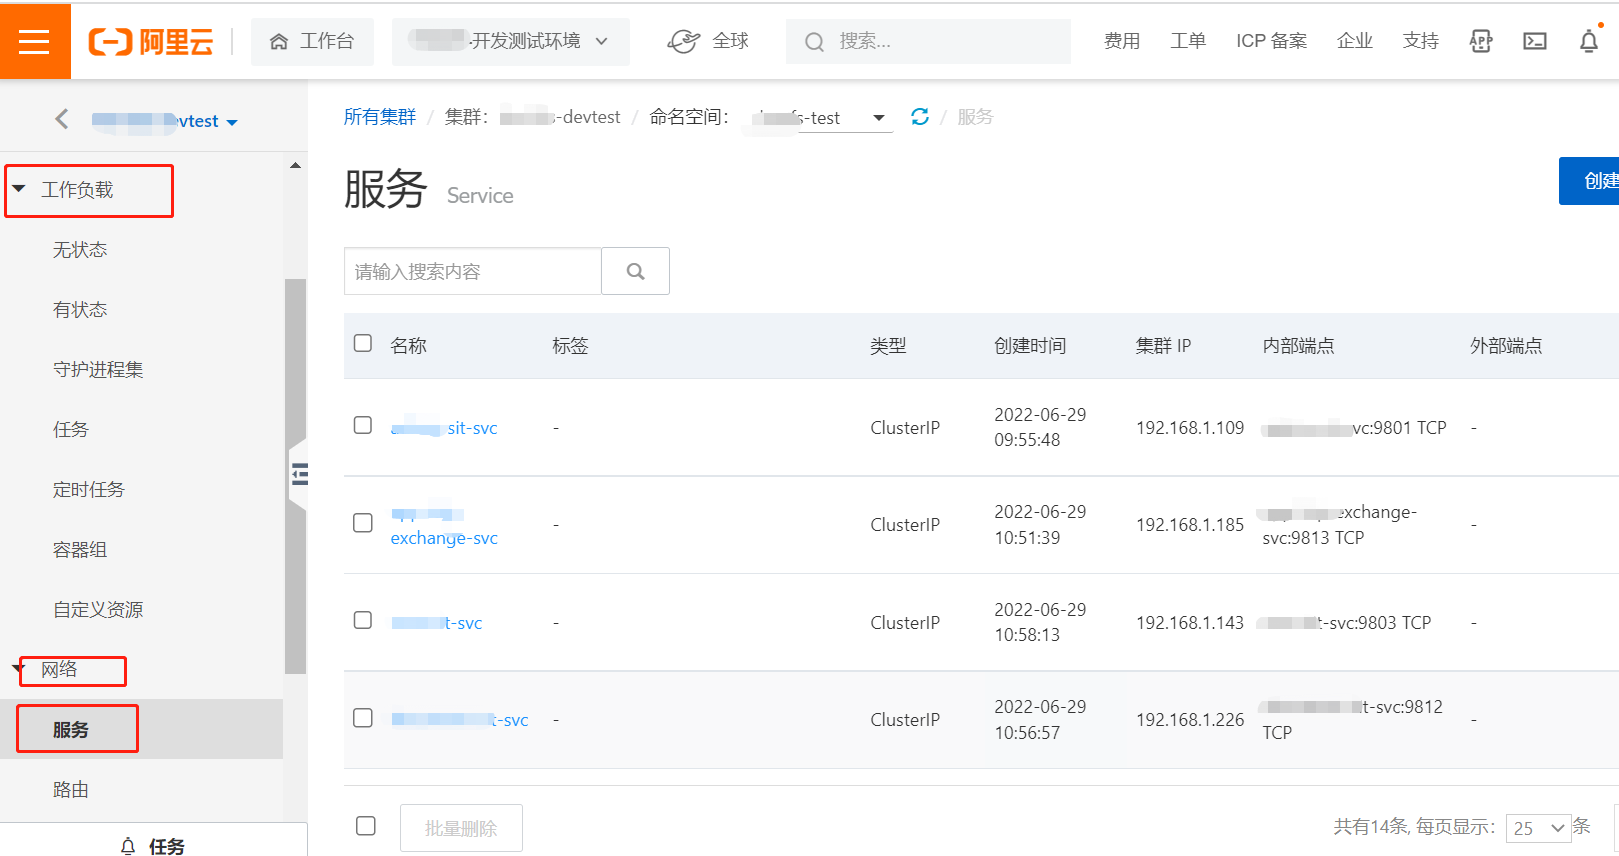This screenshot has width=1619, height=856.
Task: Open the 企业 enterprise menu
Action: pos(1355,41)
